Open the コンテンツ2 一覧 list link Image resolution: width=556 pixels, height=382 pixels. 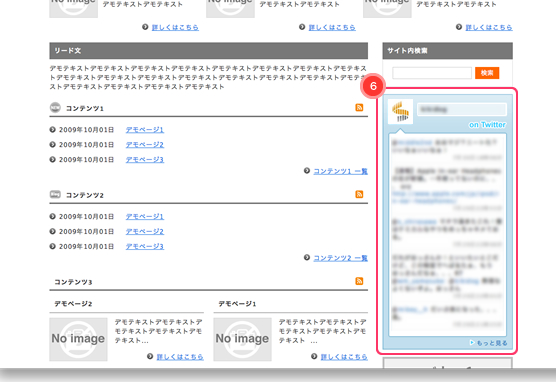(x=340, y=258)
